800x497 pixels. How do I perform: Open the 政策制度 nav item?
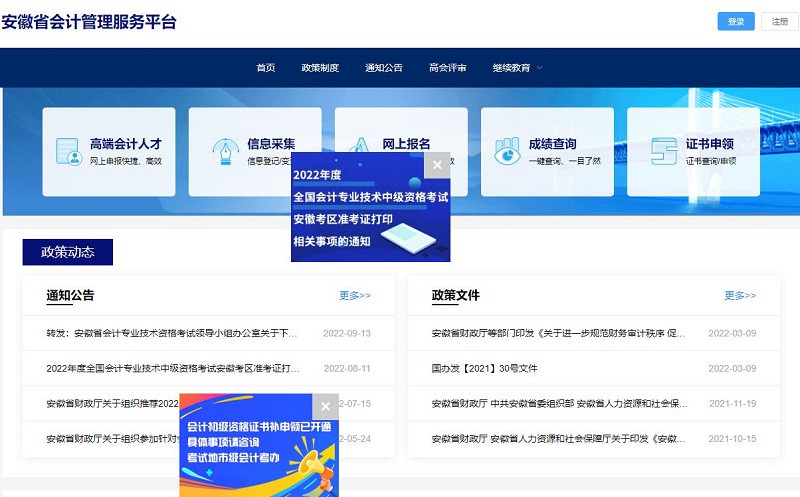click(x=320, y=68)
